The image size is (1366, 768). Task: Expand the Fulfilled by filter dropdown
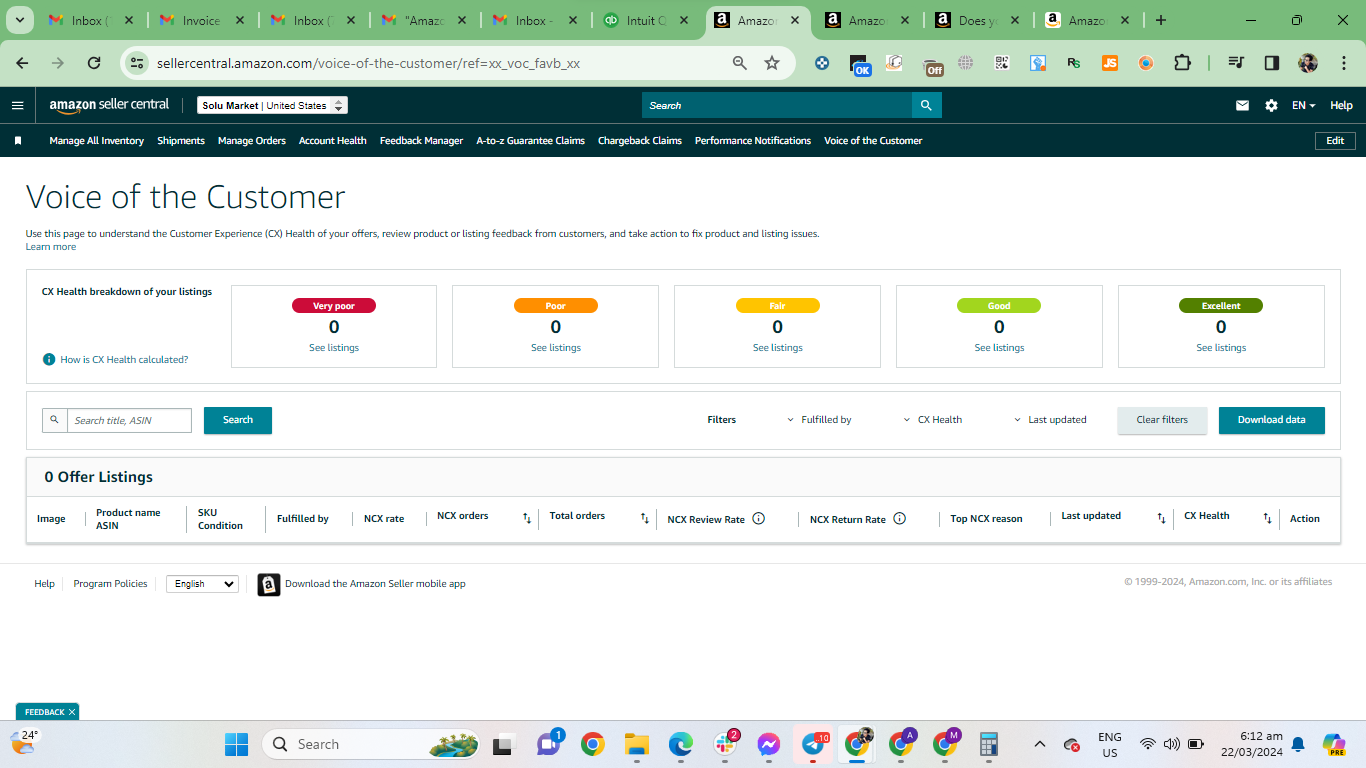point(819,420)
